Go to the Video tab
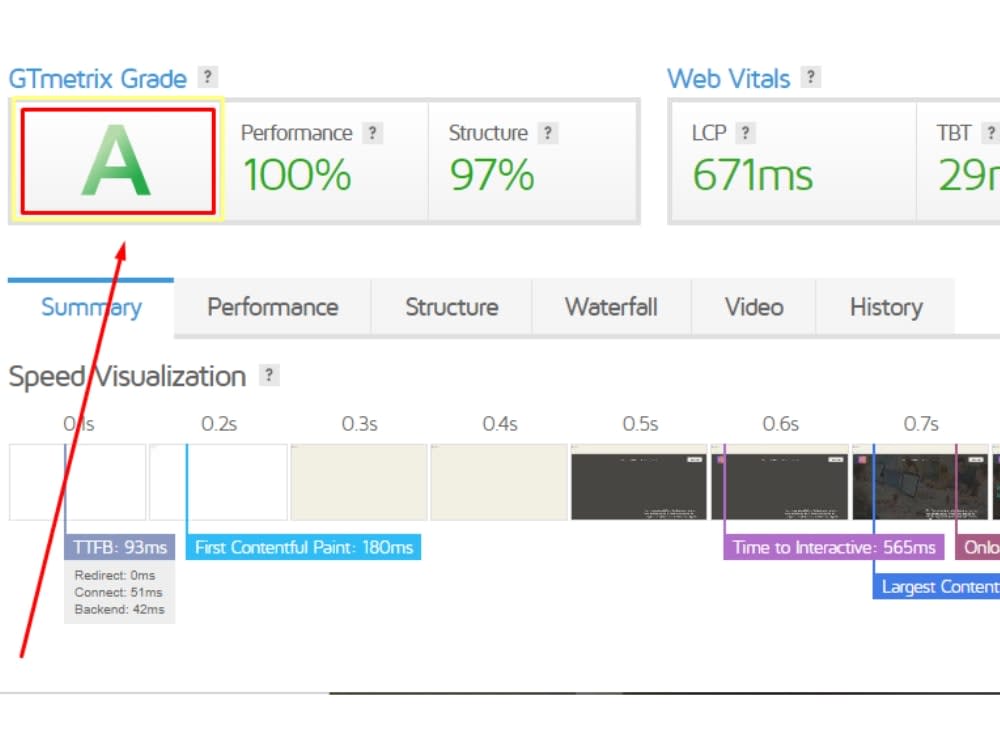The width and height of the screenshot is (1000, 750). coord(754,307)
